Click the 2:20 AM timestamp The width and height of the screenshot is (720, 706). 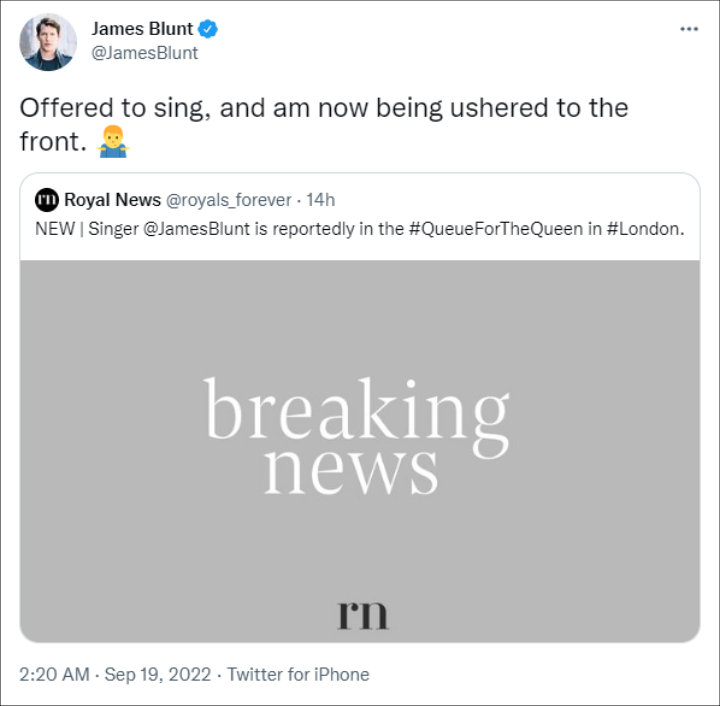point(54,674)
